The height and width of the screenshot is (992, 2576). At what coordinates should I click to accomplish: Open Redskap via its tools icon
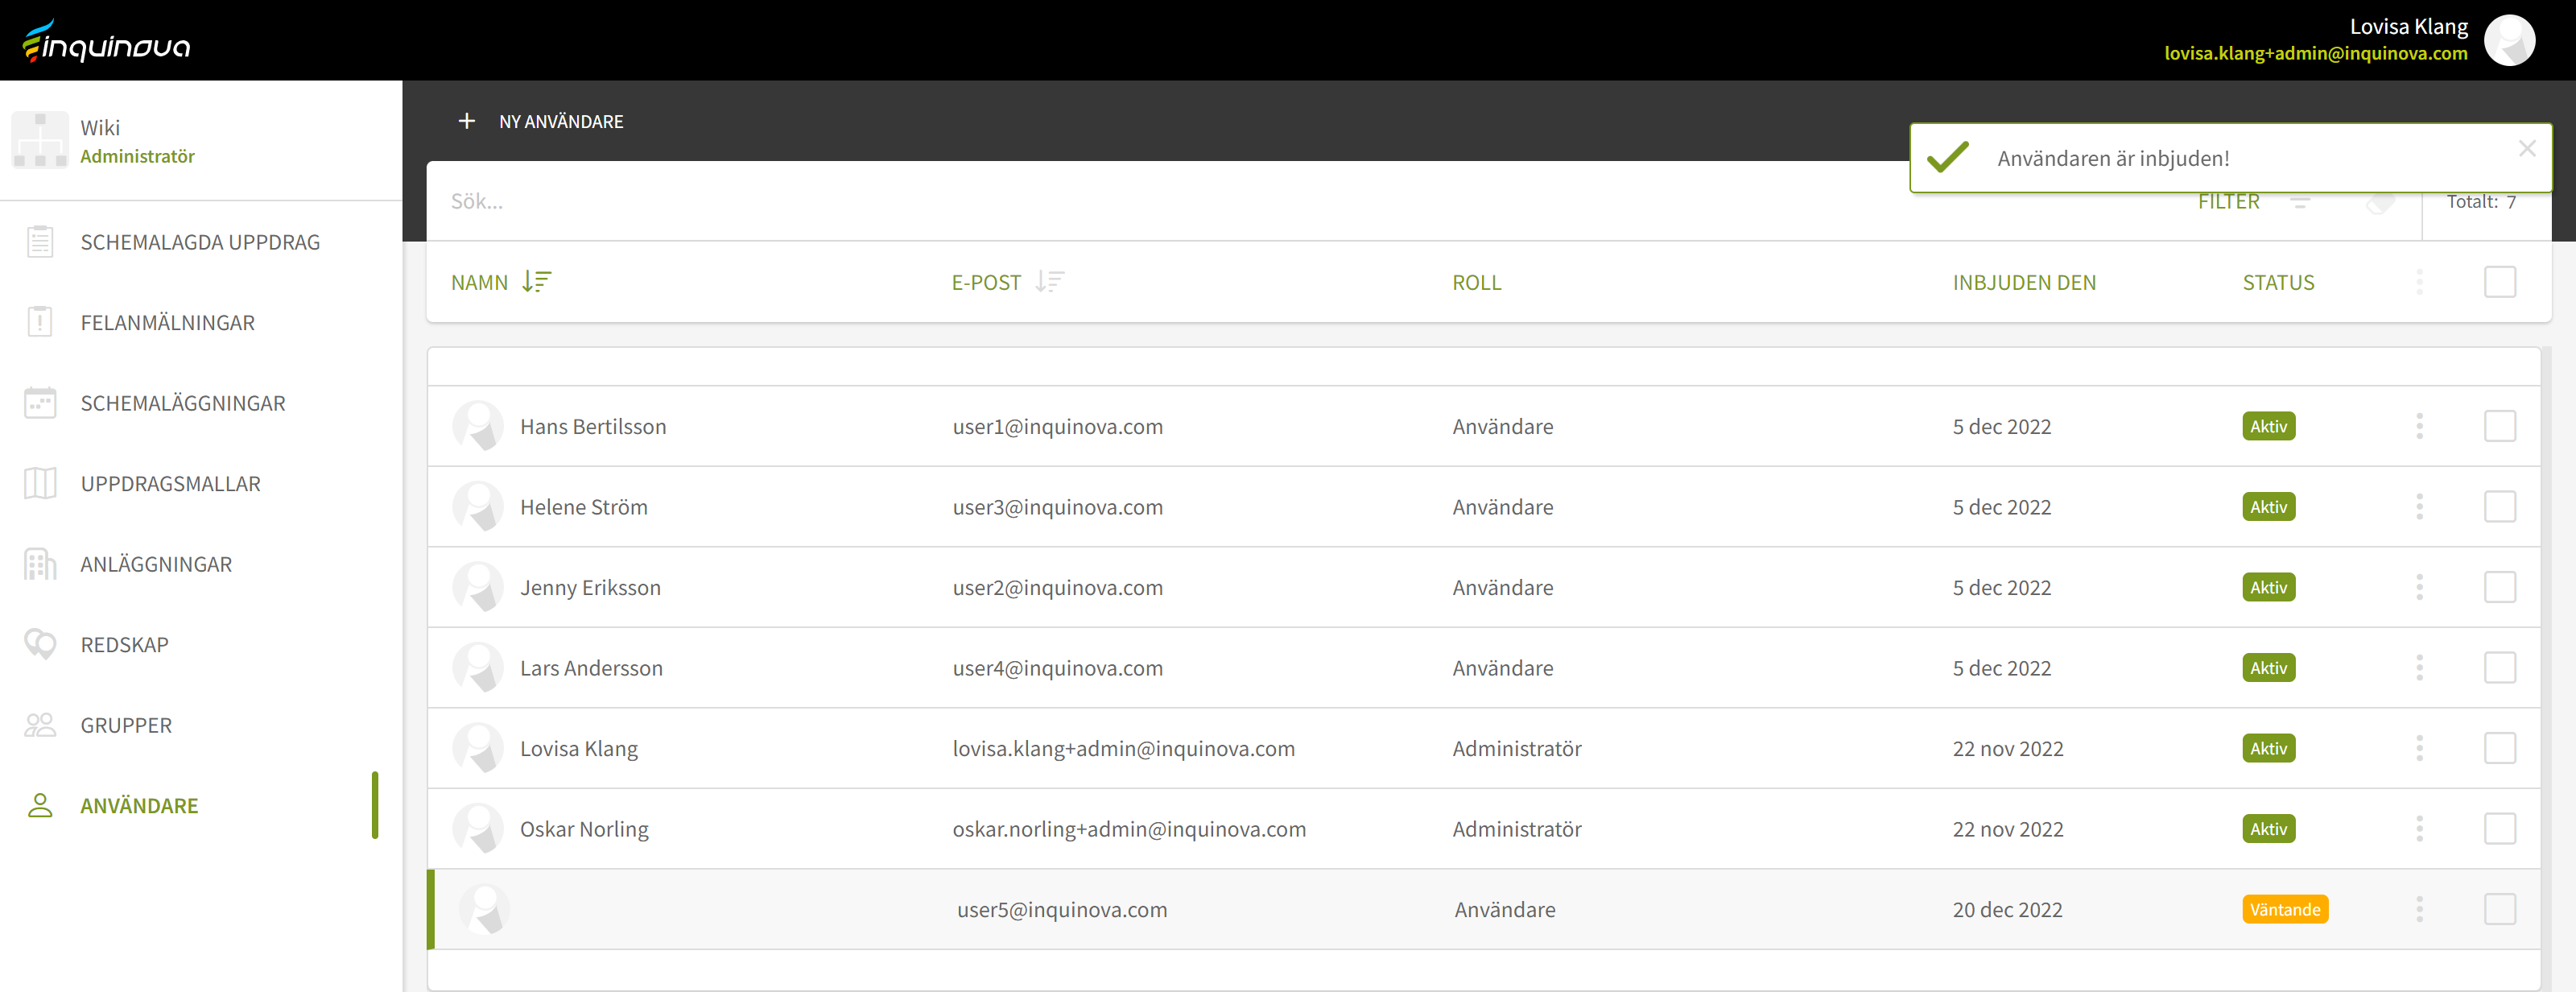pyautogui.click(x=40, y=644)
